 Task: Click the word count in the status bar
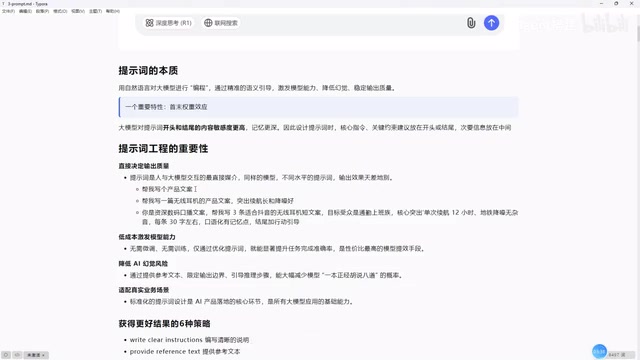pos(616,355)
